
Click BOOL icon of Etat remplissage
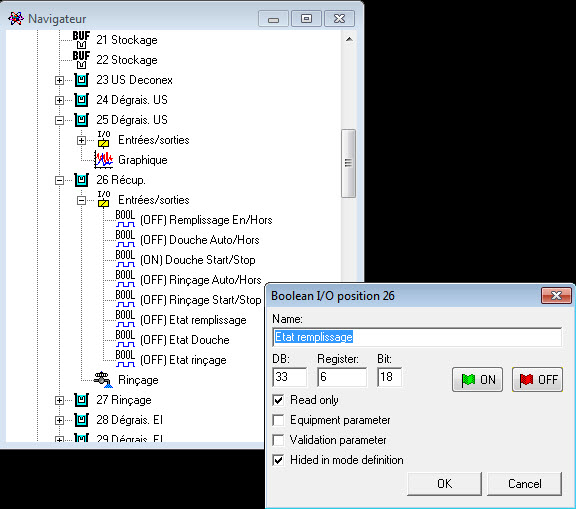[125, 320]
